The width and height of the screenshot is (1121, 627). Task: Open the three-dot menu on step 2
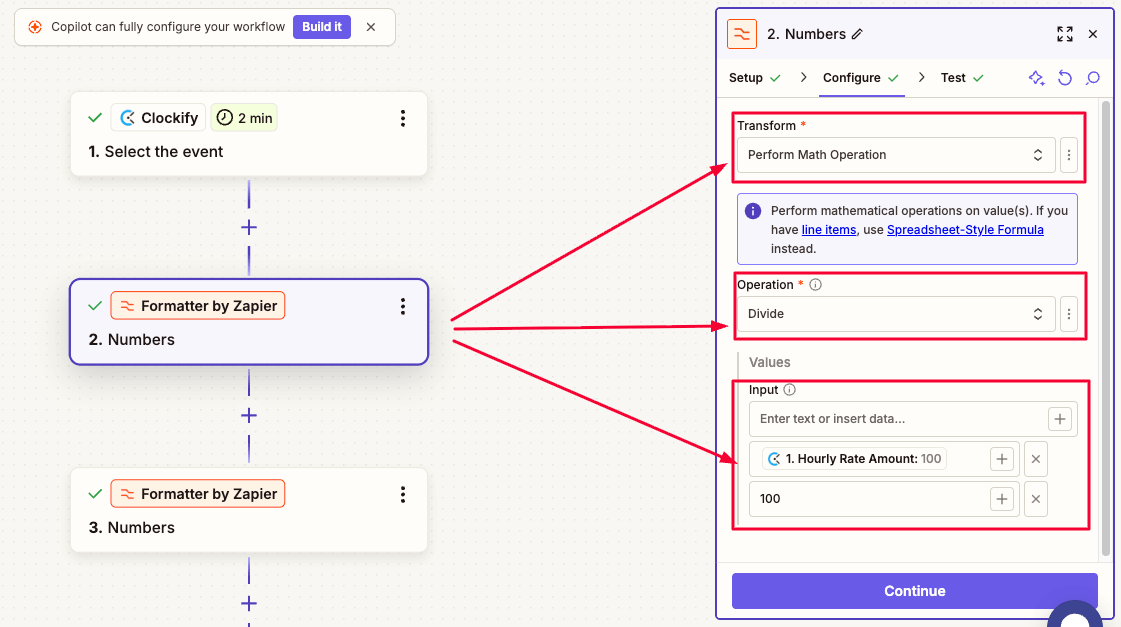403,306
